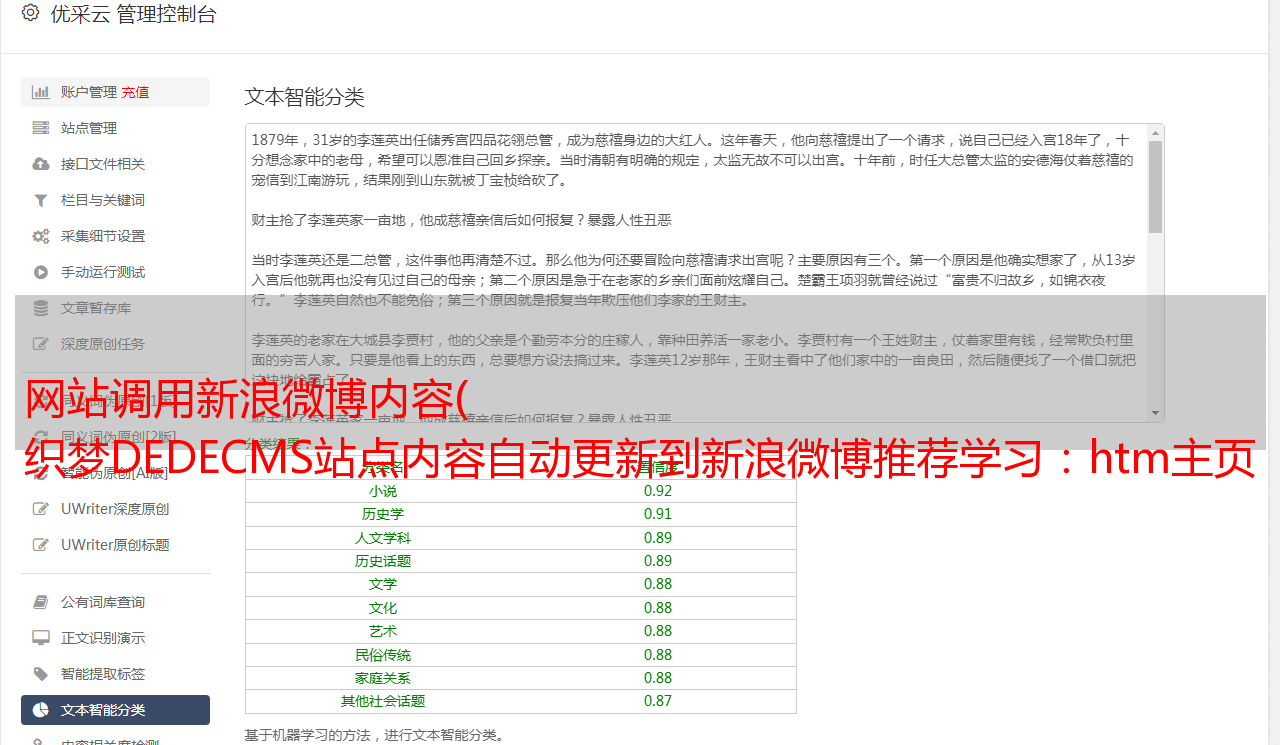Select the 历史话题 category cell

(383, 561)
